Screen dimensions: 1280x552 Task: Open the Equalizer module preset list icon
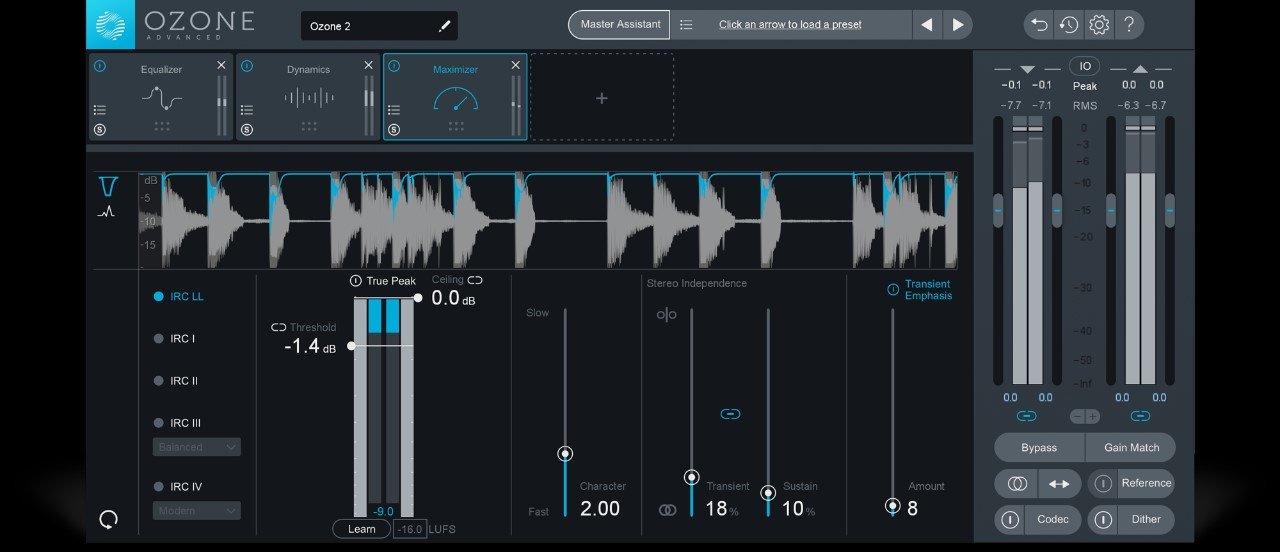(x=100, y=110)
